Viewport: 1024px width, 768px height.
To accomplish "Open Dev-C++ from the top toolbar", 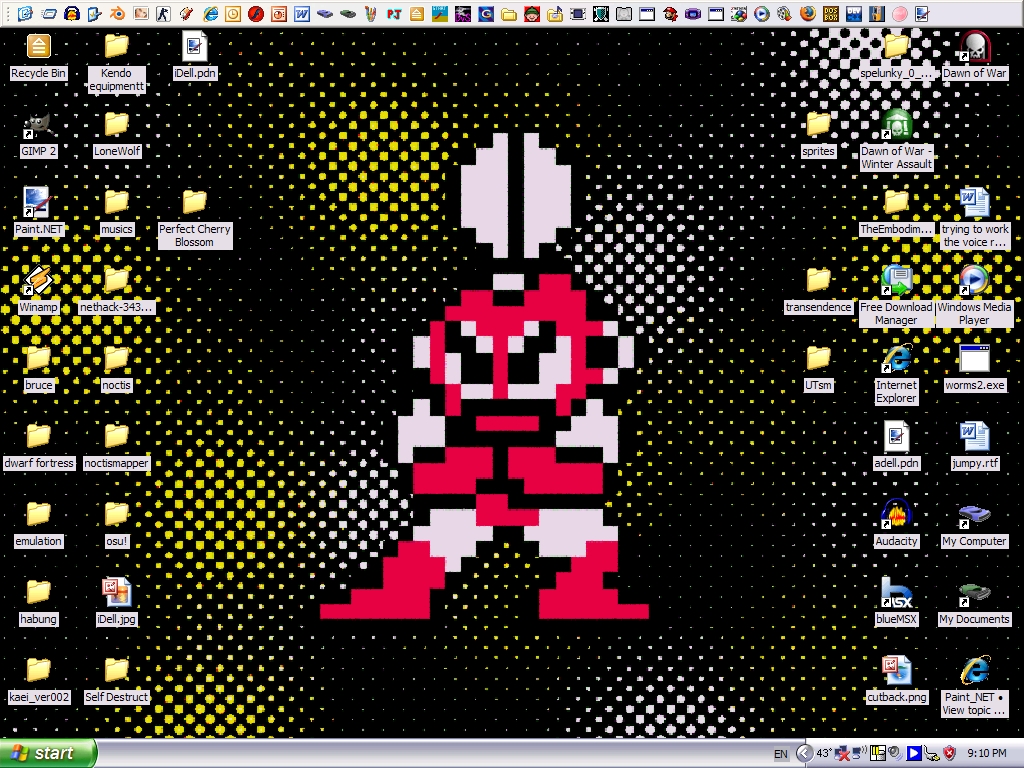I will (854, 13).
